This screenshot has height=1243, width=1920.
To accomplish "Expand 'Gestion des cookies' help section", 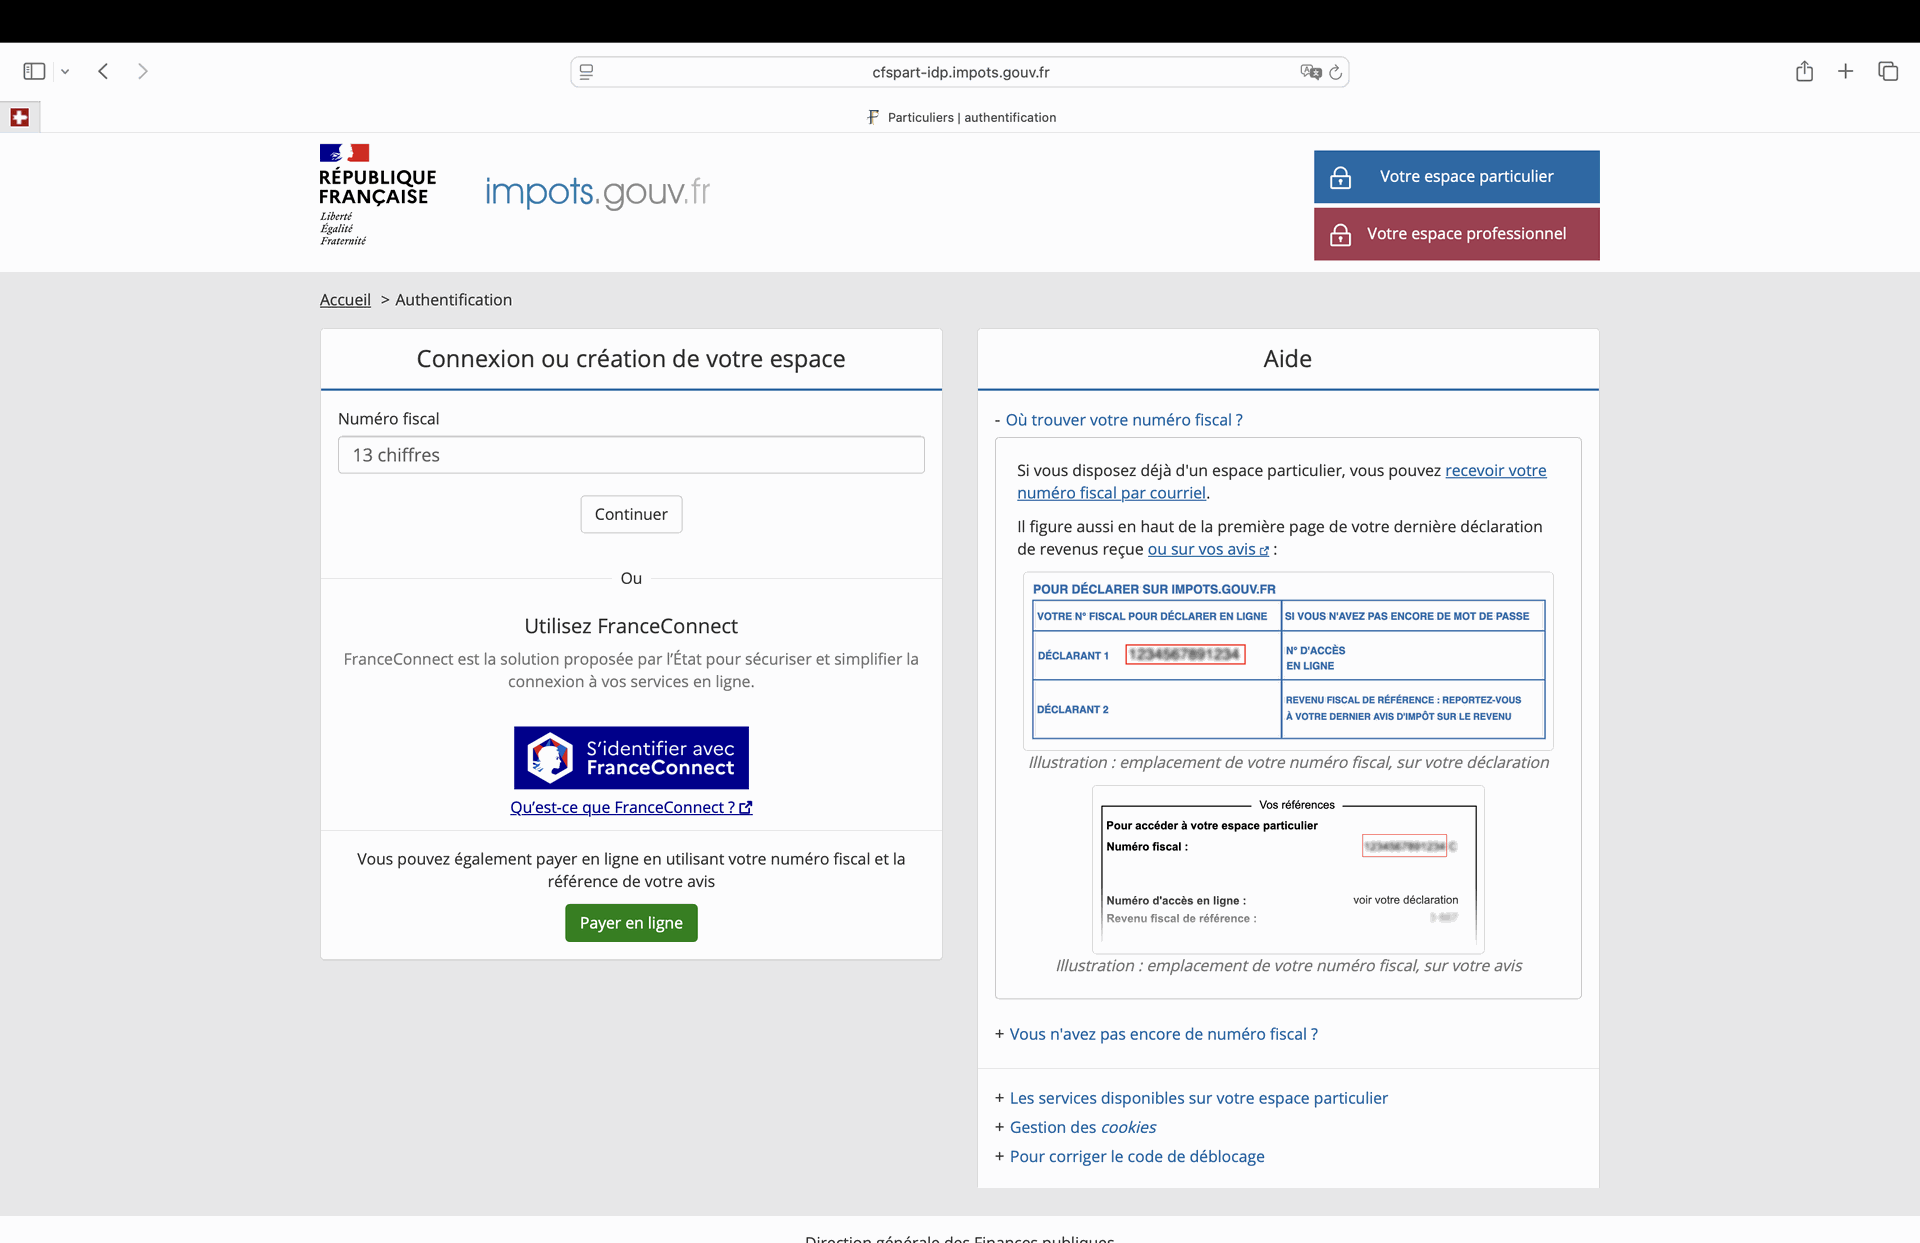I will [1082, 1127].
